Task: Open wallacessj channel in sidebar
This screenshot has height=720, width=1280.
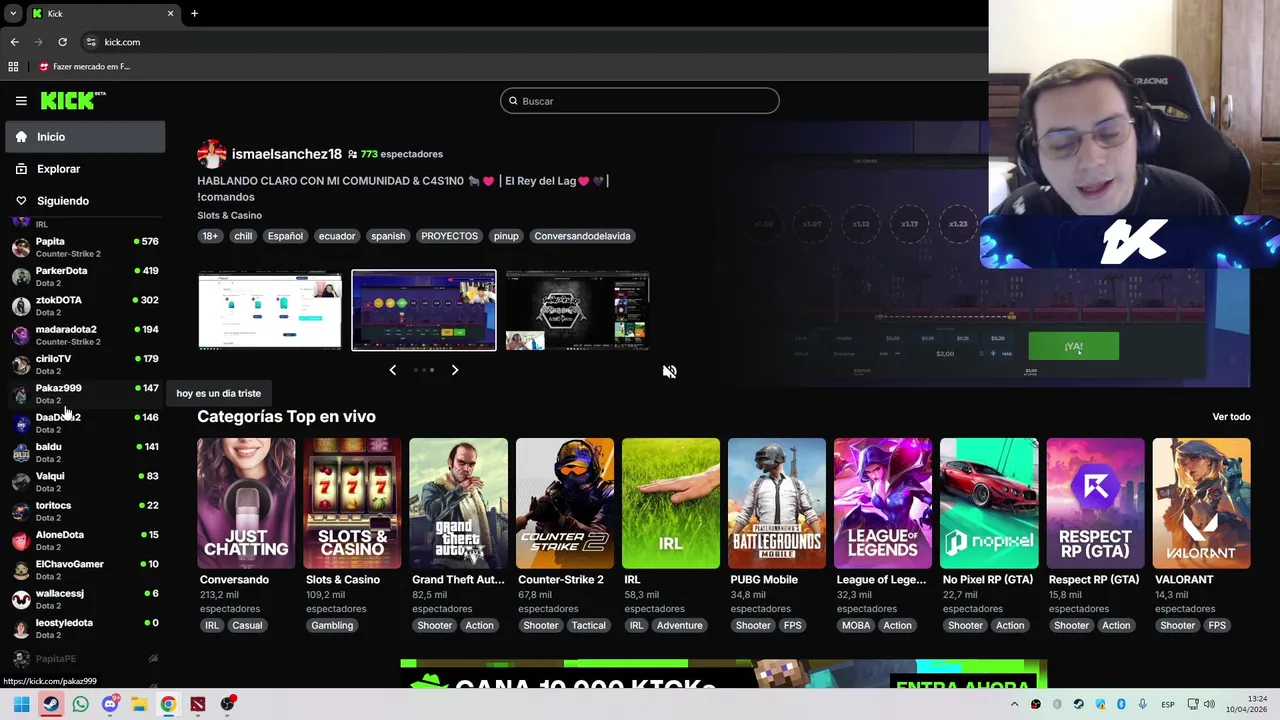Action: pos(85,599)
